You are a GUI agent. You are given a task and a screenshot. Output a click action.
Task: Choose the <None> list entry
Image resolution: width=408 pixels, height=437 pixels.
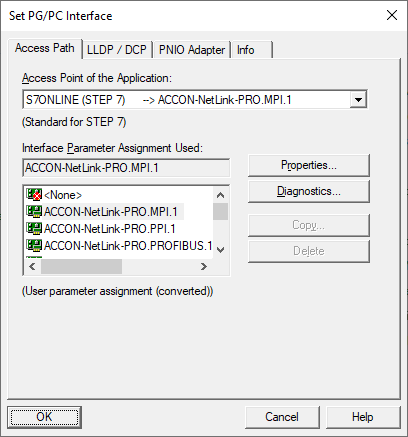[63, 195]
